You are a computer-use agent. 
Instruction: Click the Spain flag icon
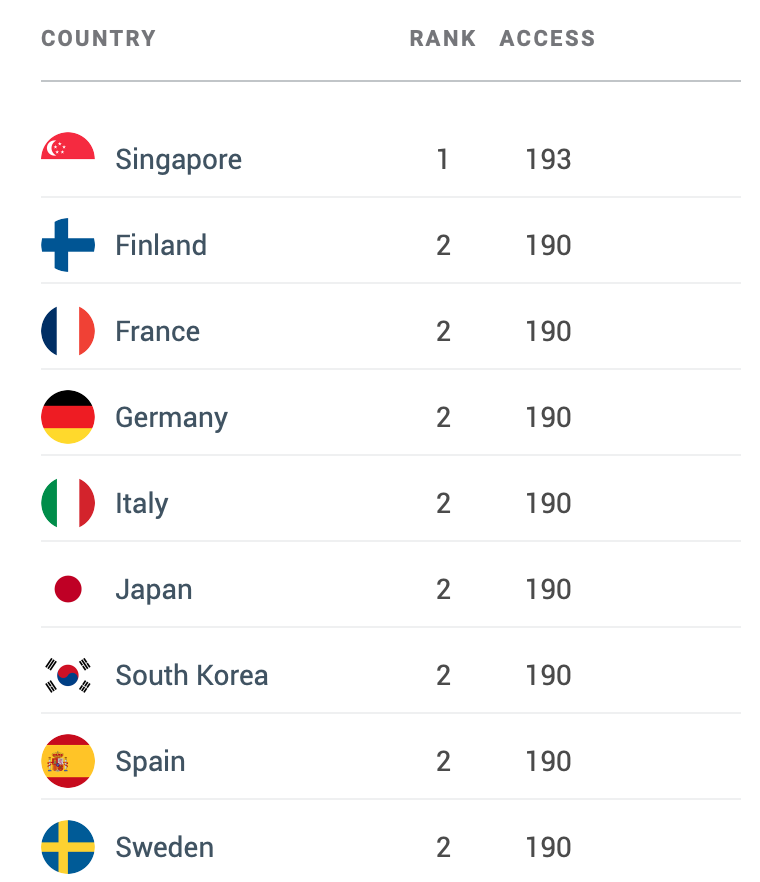(x=68, y=761)
